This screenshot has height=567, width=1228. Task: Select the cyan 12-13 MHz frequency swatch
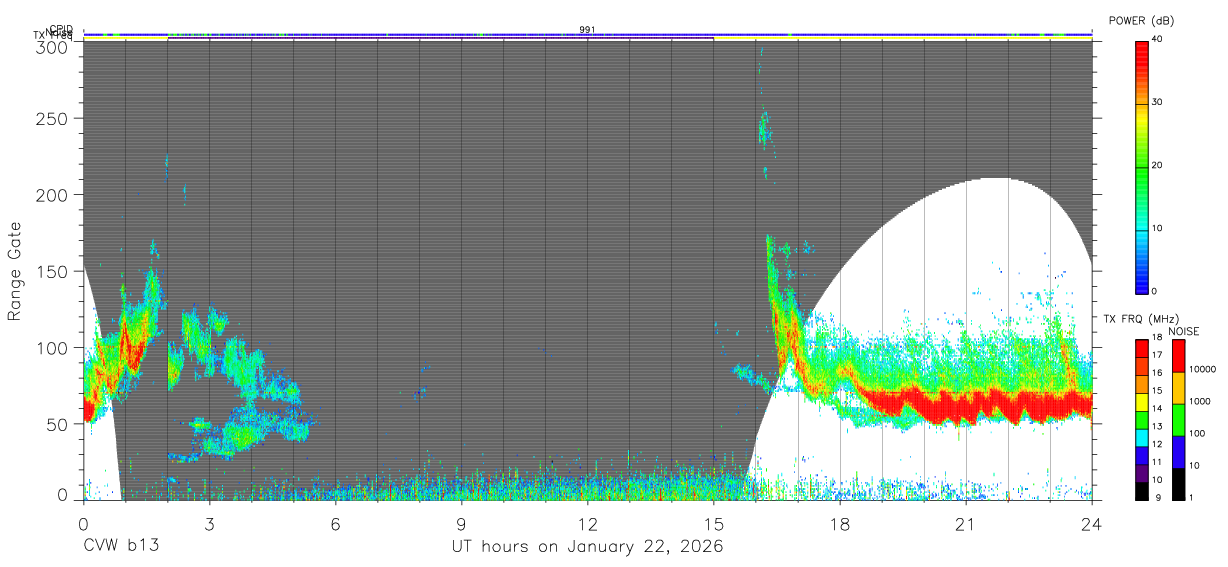coord(1142,437)
